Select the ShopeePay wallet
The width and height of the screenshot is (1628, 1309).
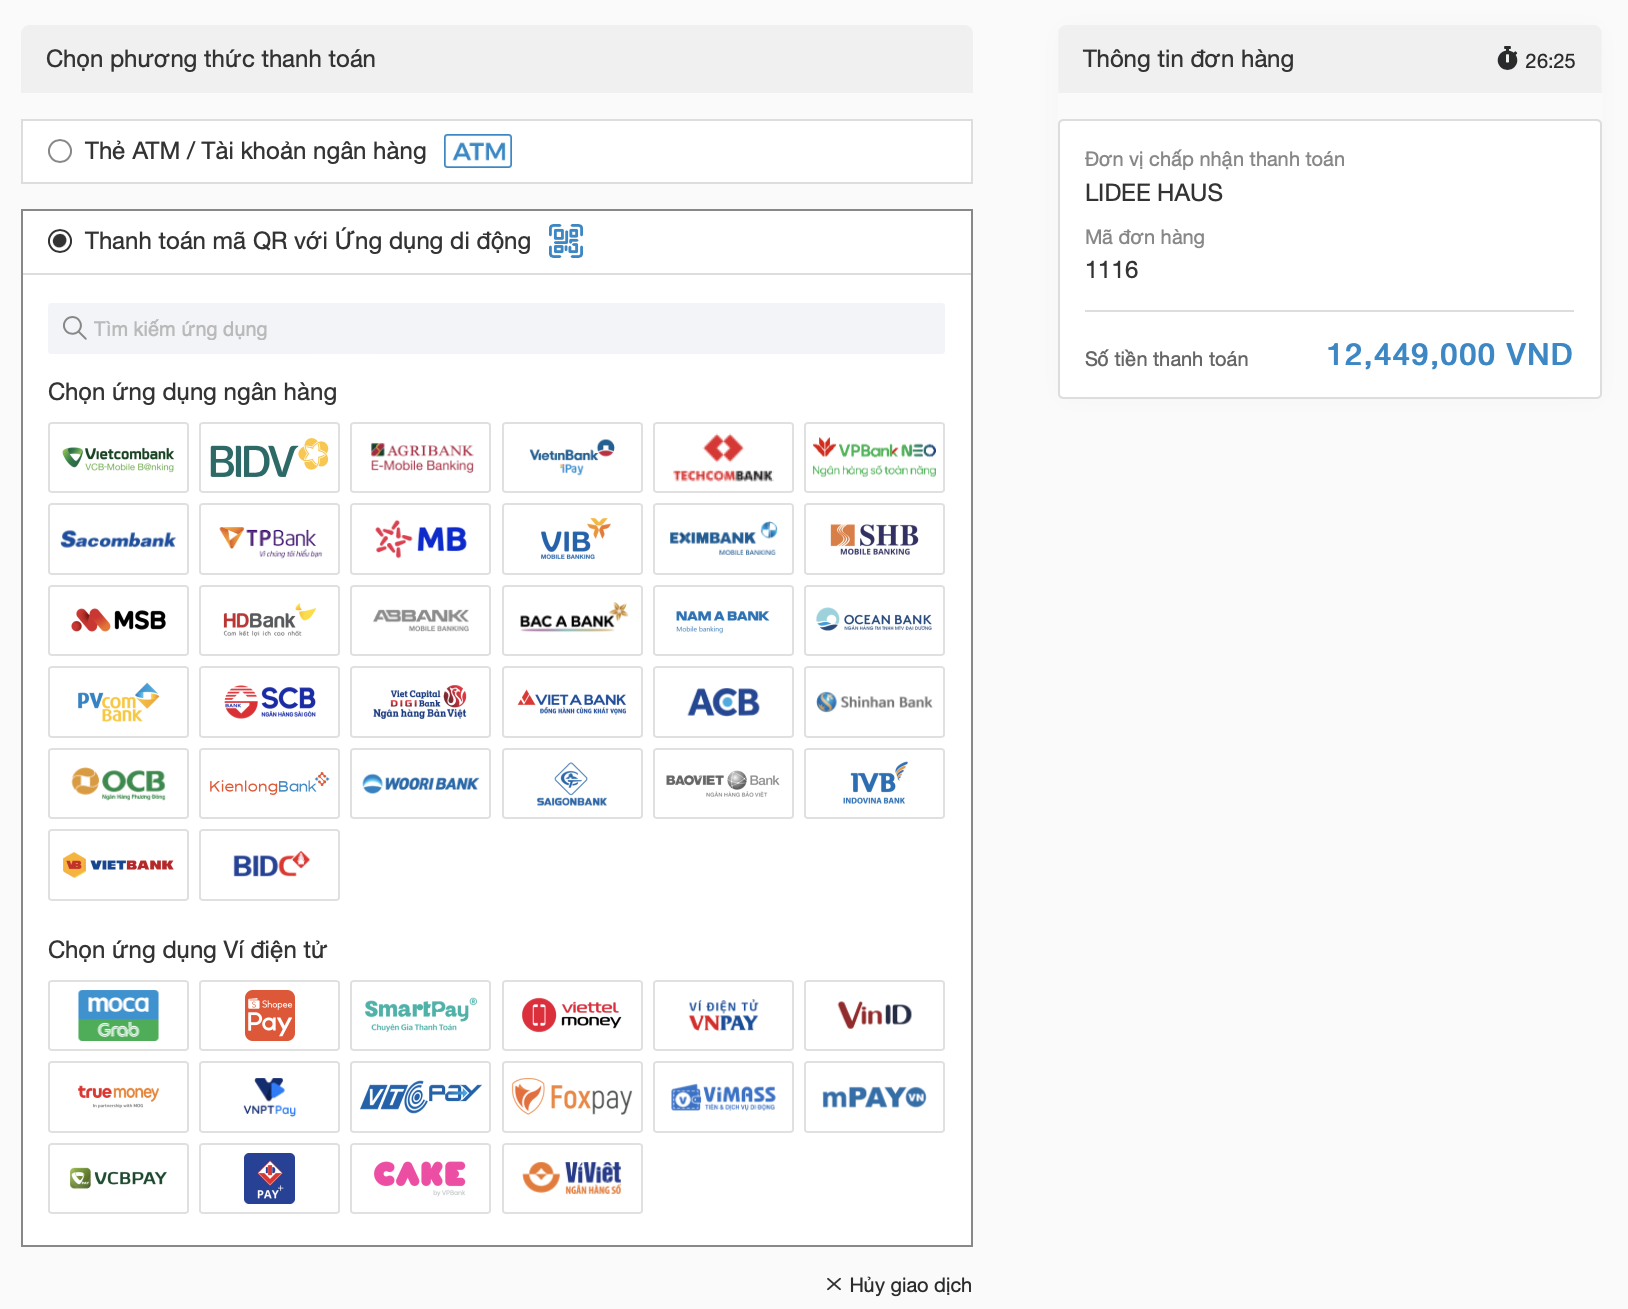click(269, 1015)
